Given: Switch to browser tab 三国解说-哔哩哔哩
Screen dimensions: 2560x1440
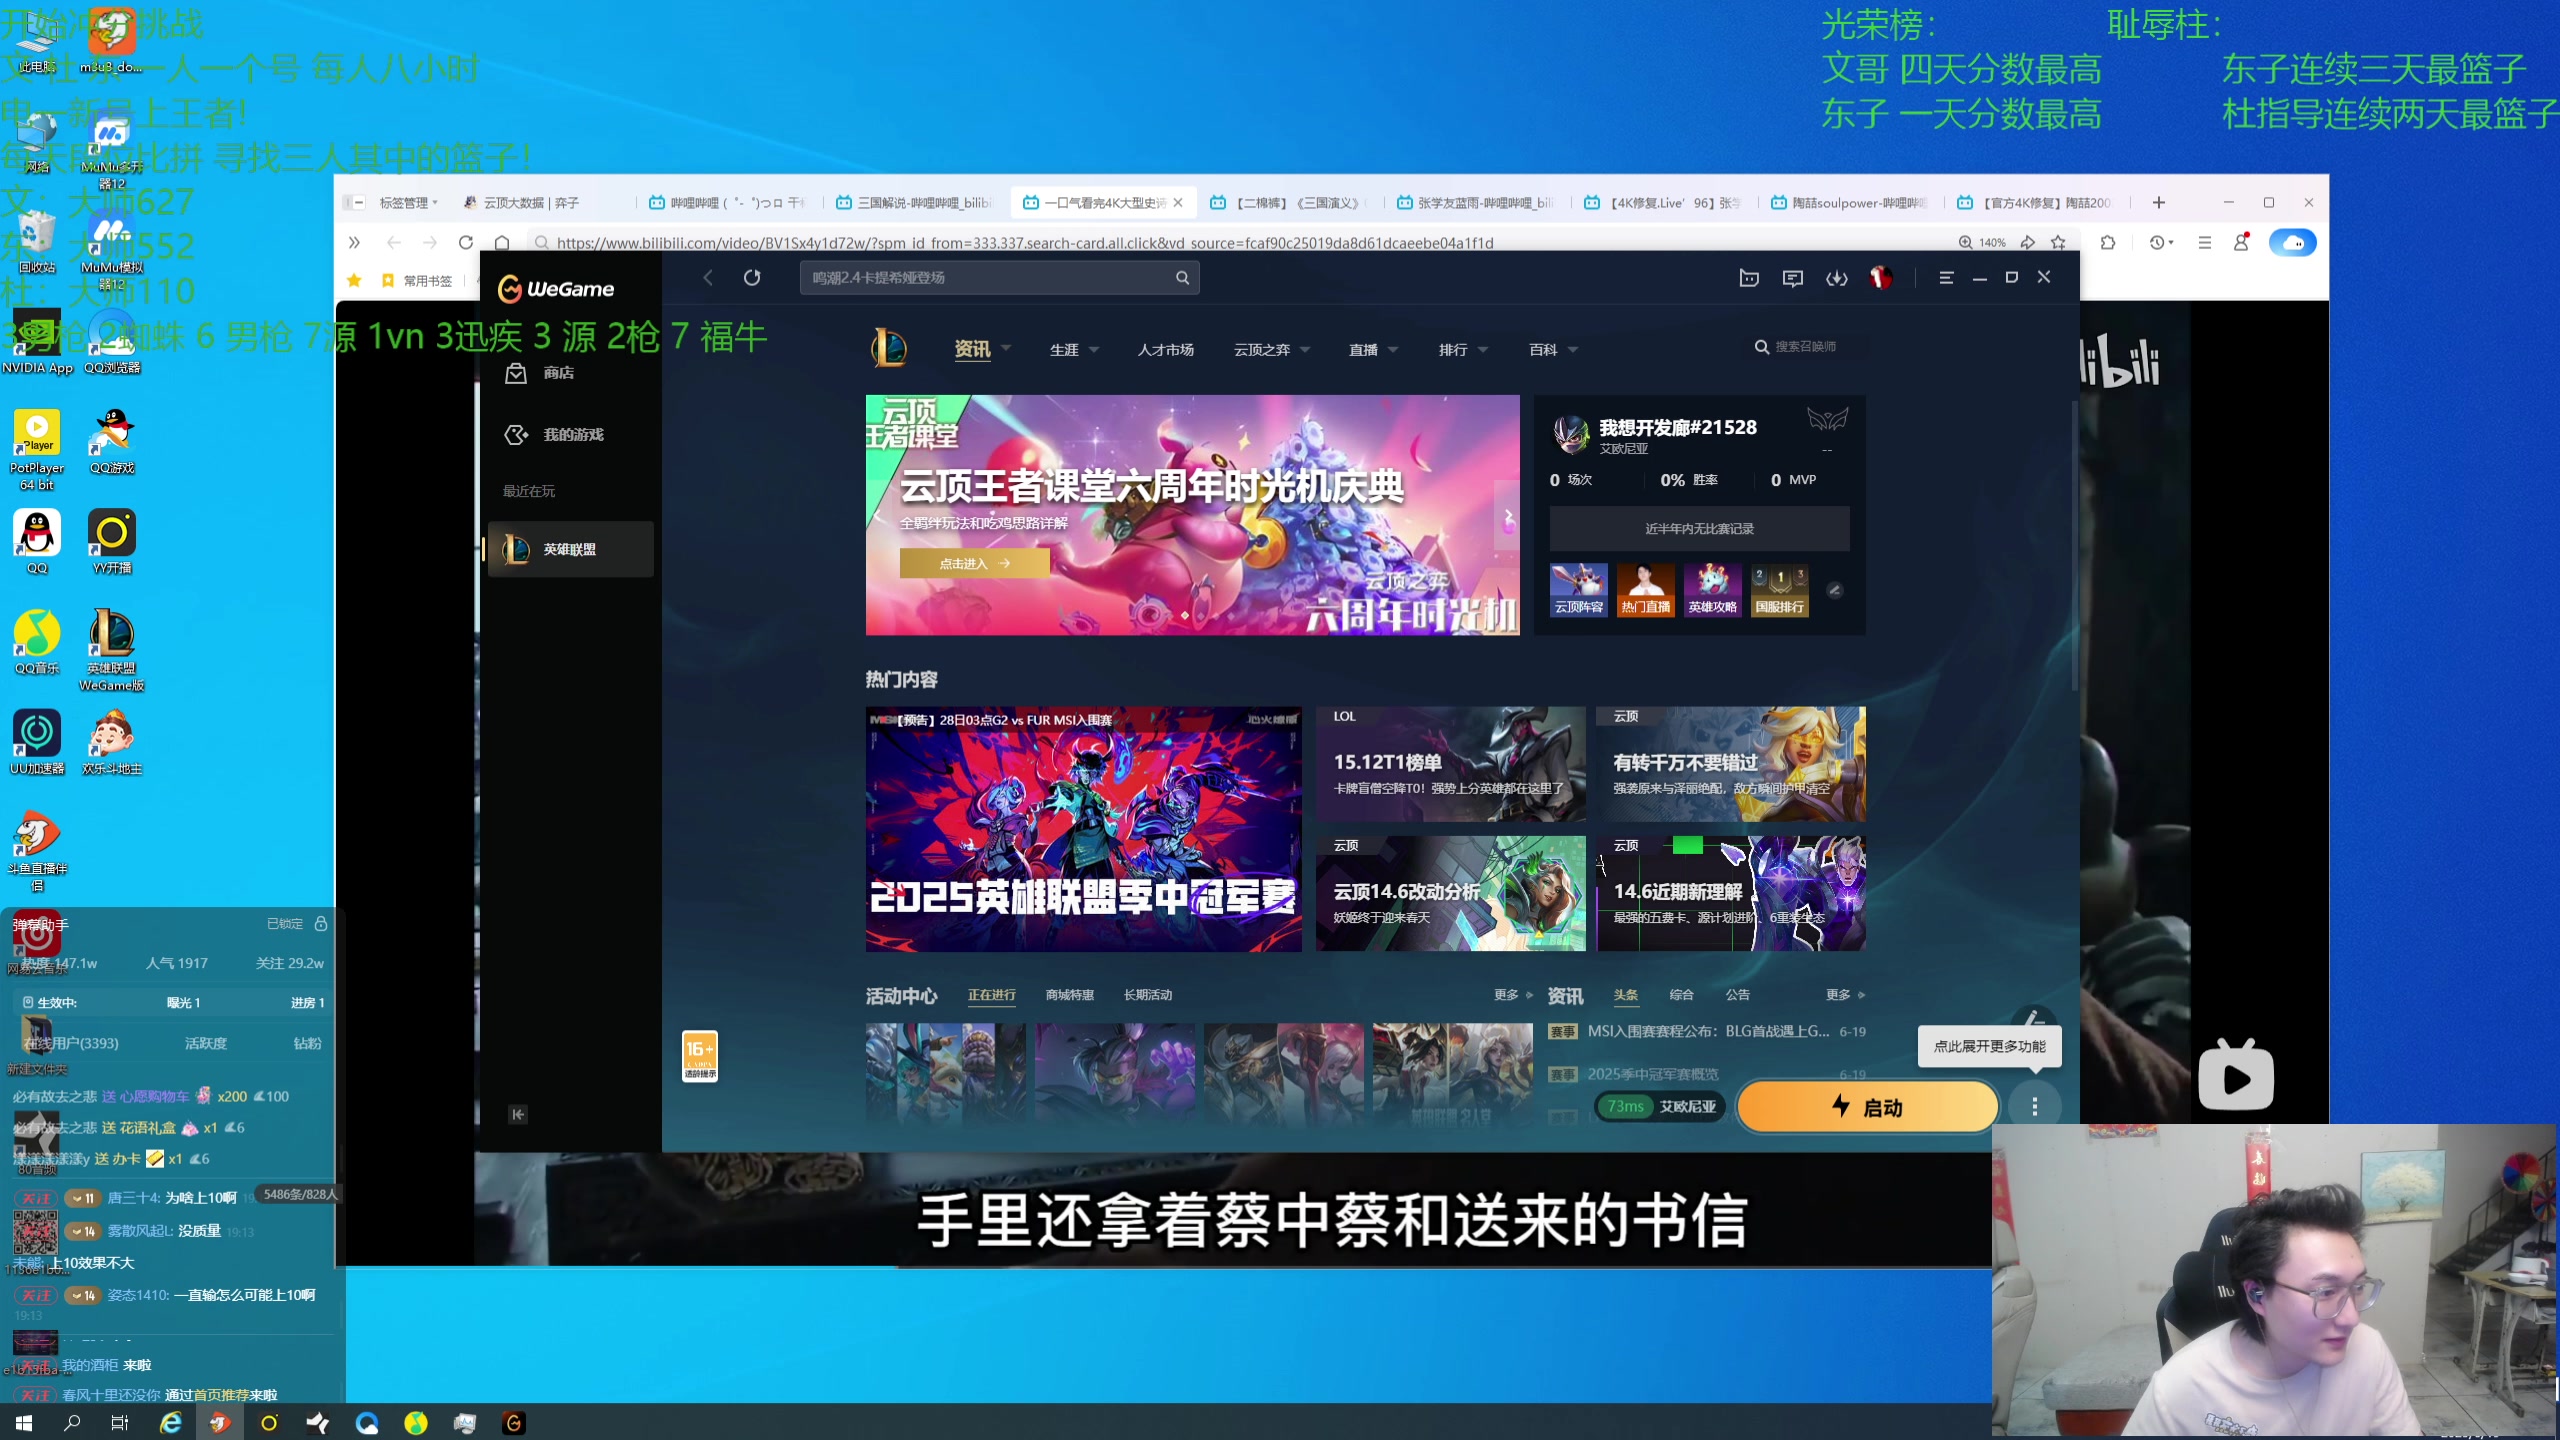Looking at the screenshot, I should (913, 203).
